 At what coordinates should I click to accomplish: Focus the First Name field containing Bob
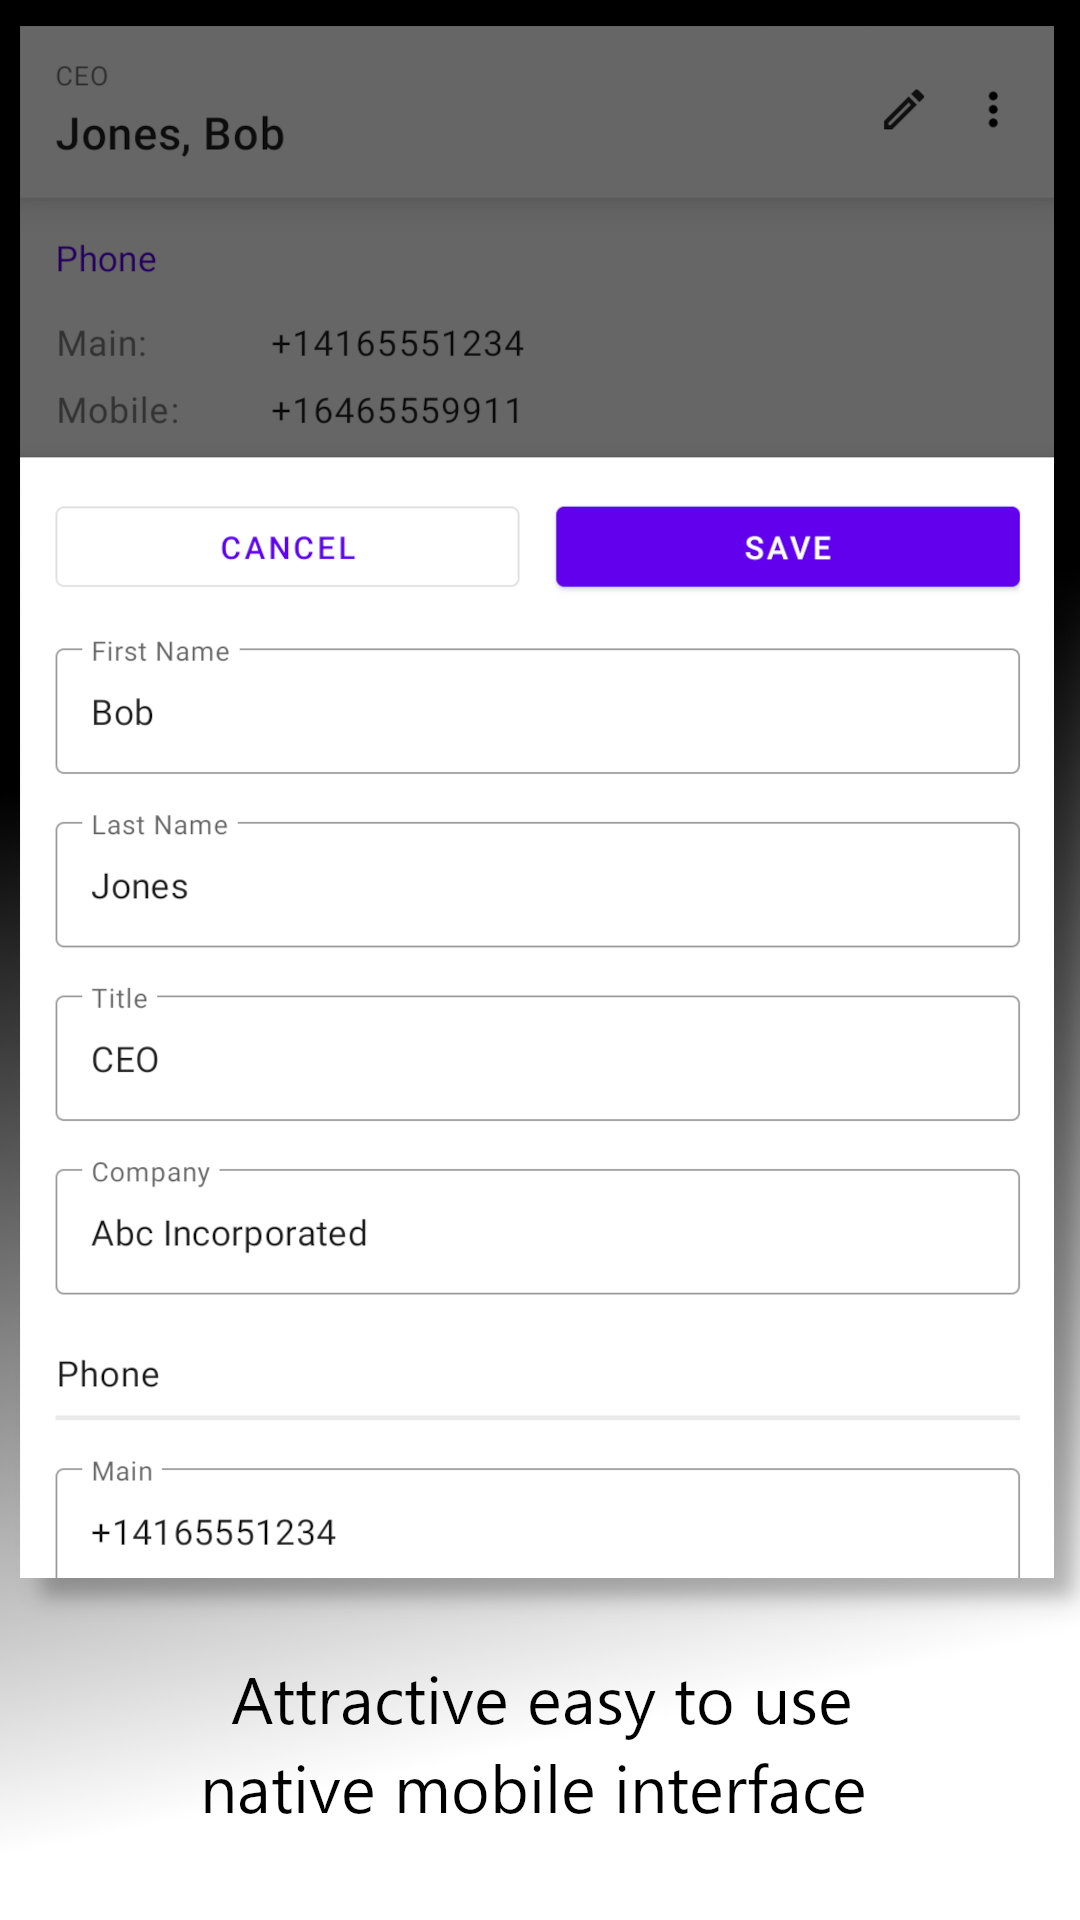tap(537, 713)
